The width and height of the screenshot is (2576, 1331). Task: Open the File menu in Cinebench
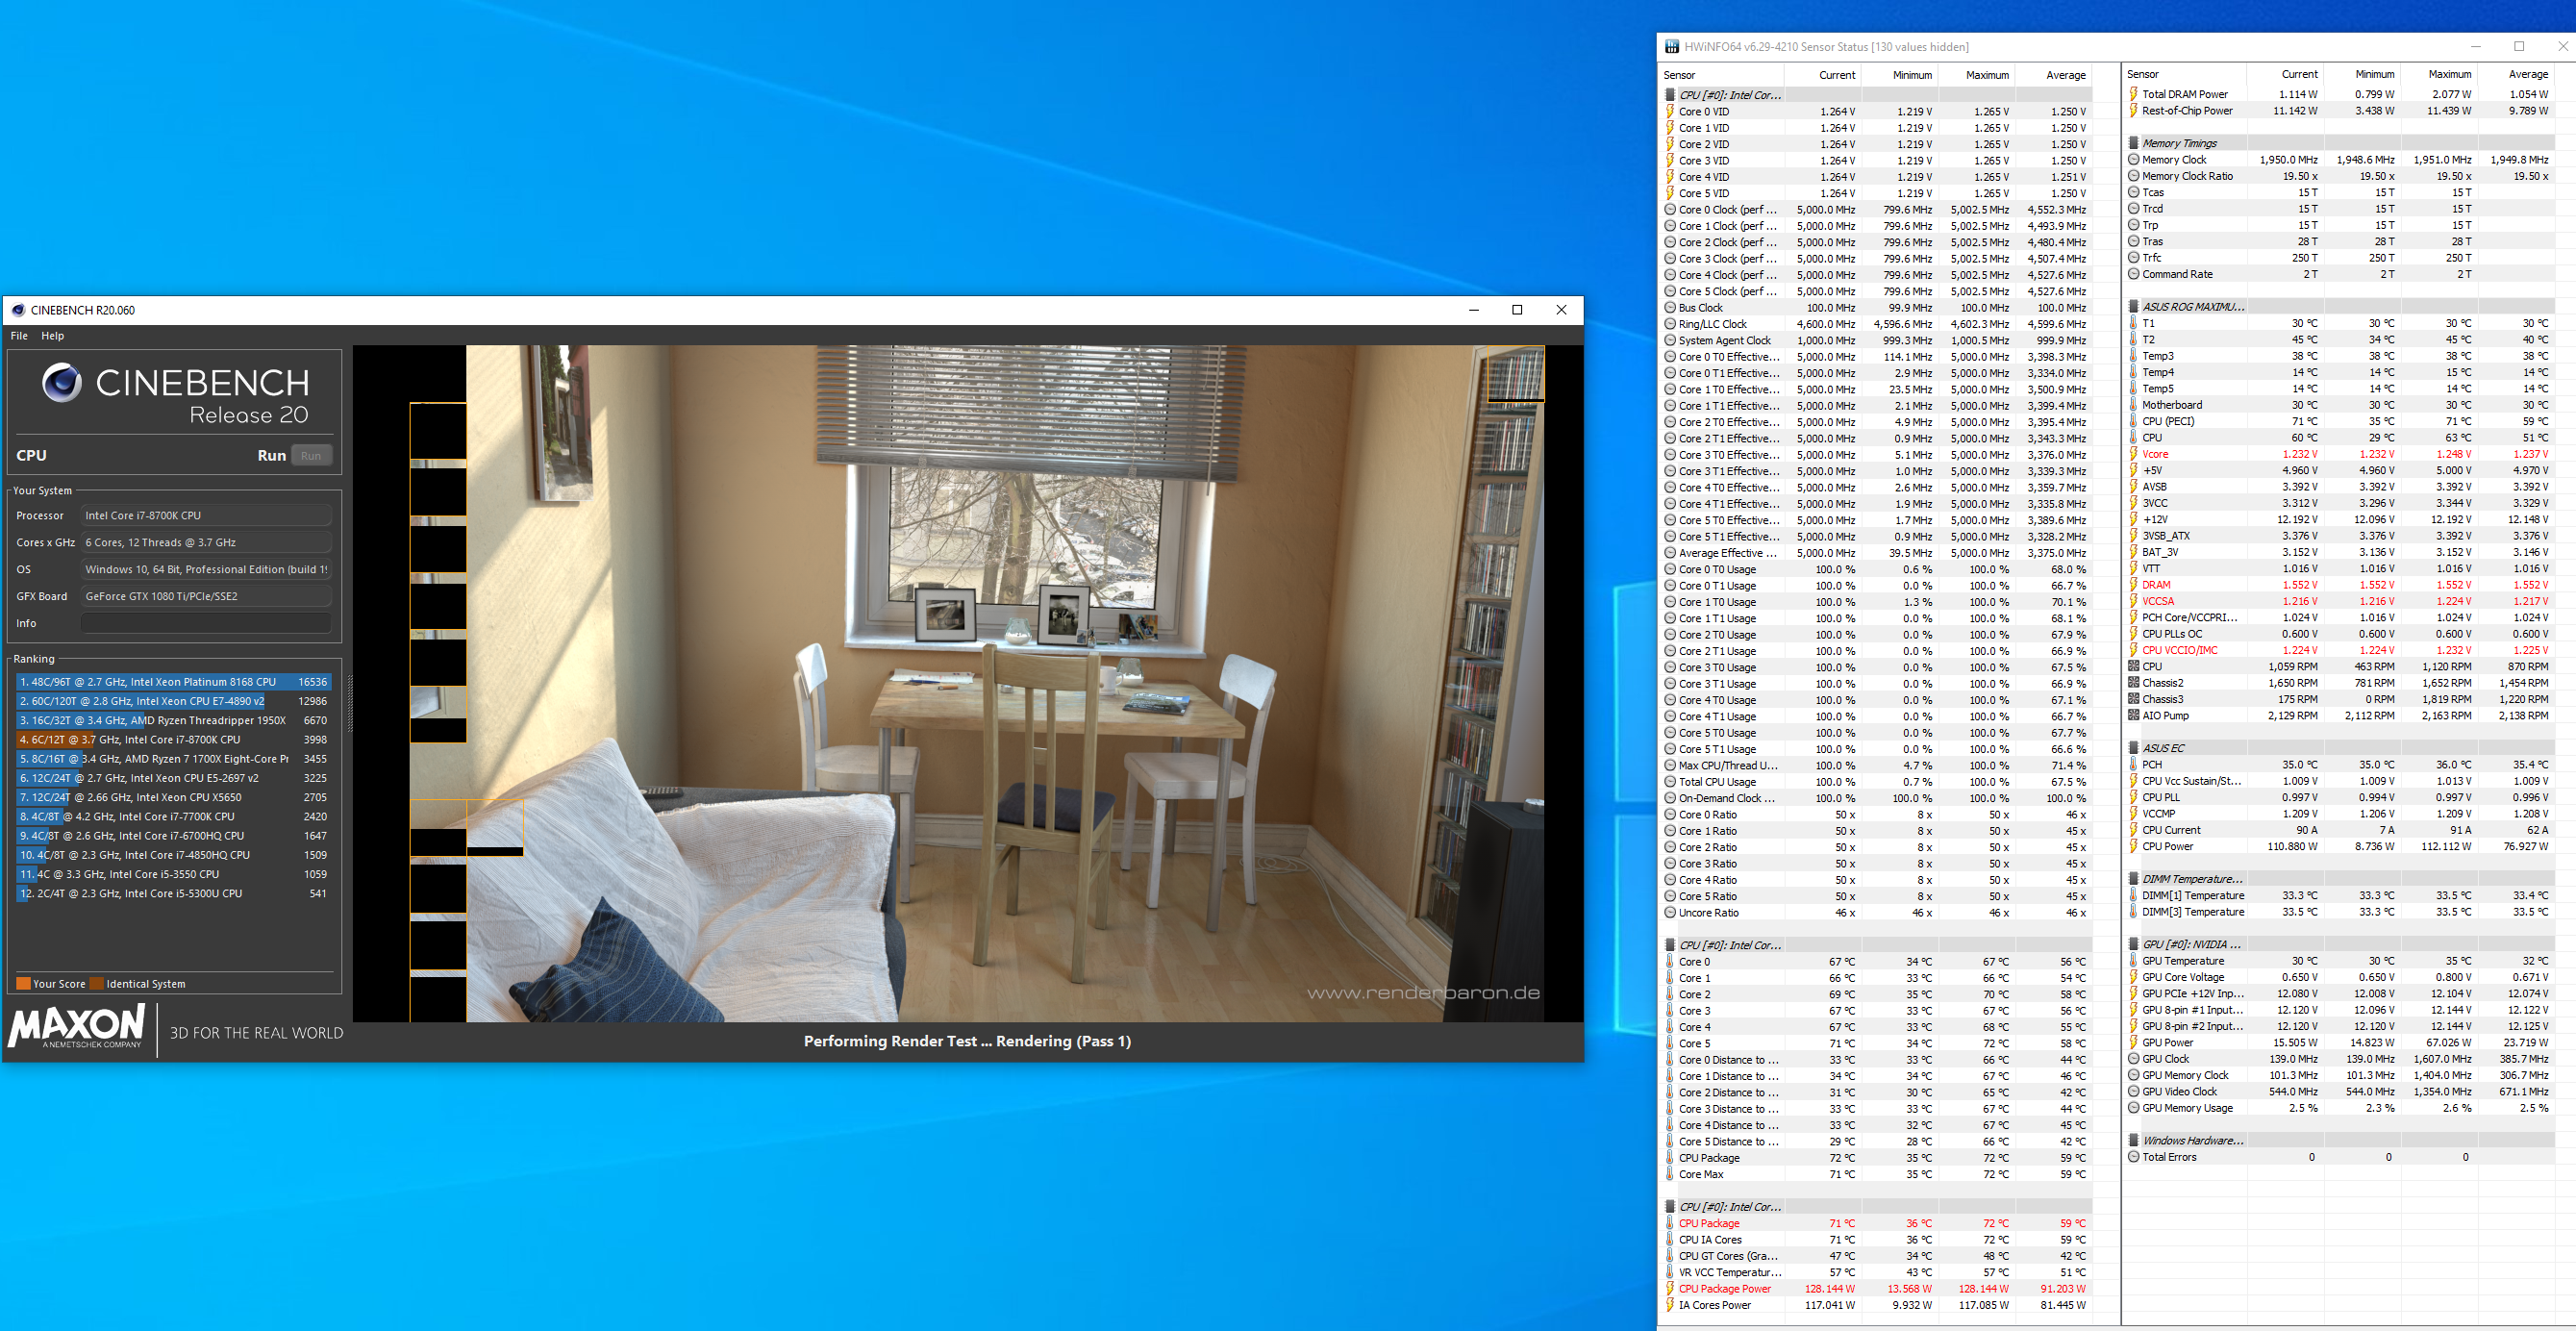point(19,336)
